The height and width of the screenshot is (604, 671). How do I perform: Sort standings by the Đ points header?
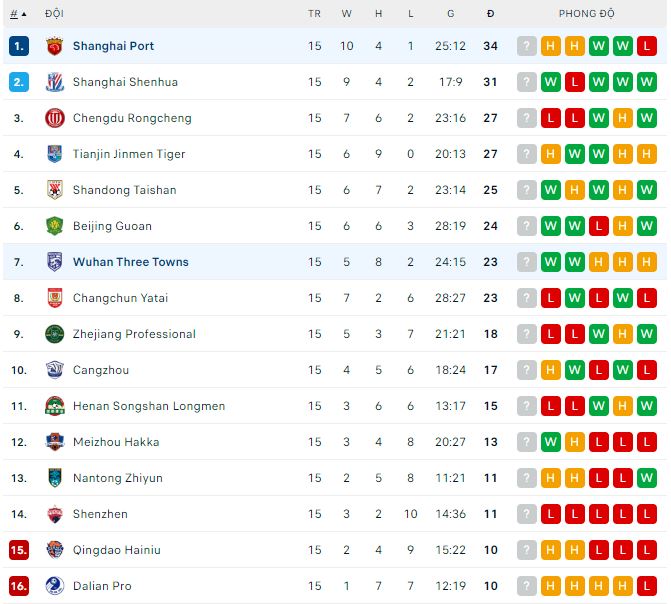[490, 14]
